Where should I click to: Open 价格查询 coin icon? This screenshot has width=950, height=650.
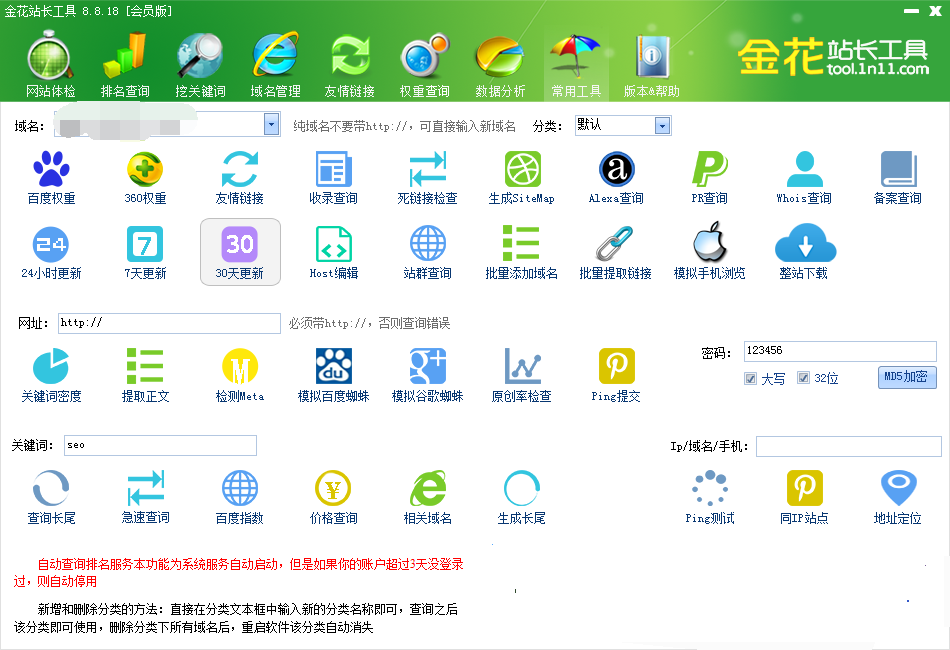334,497
